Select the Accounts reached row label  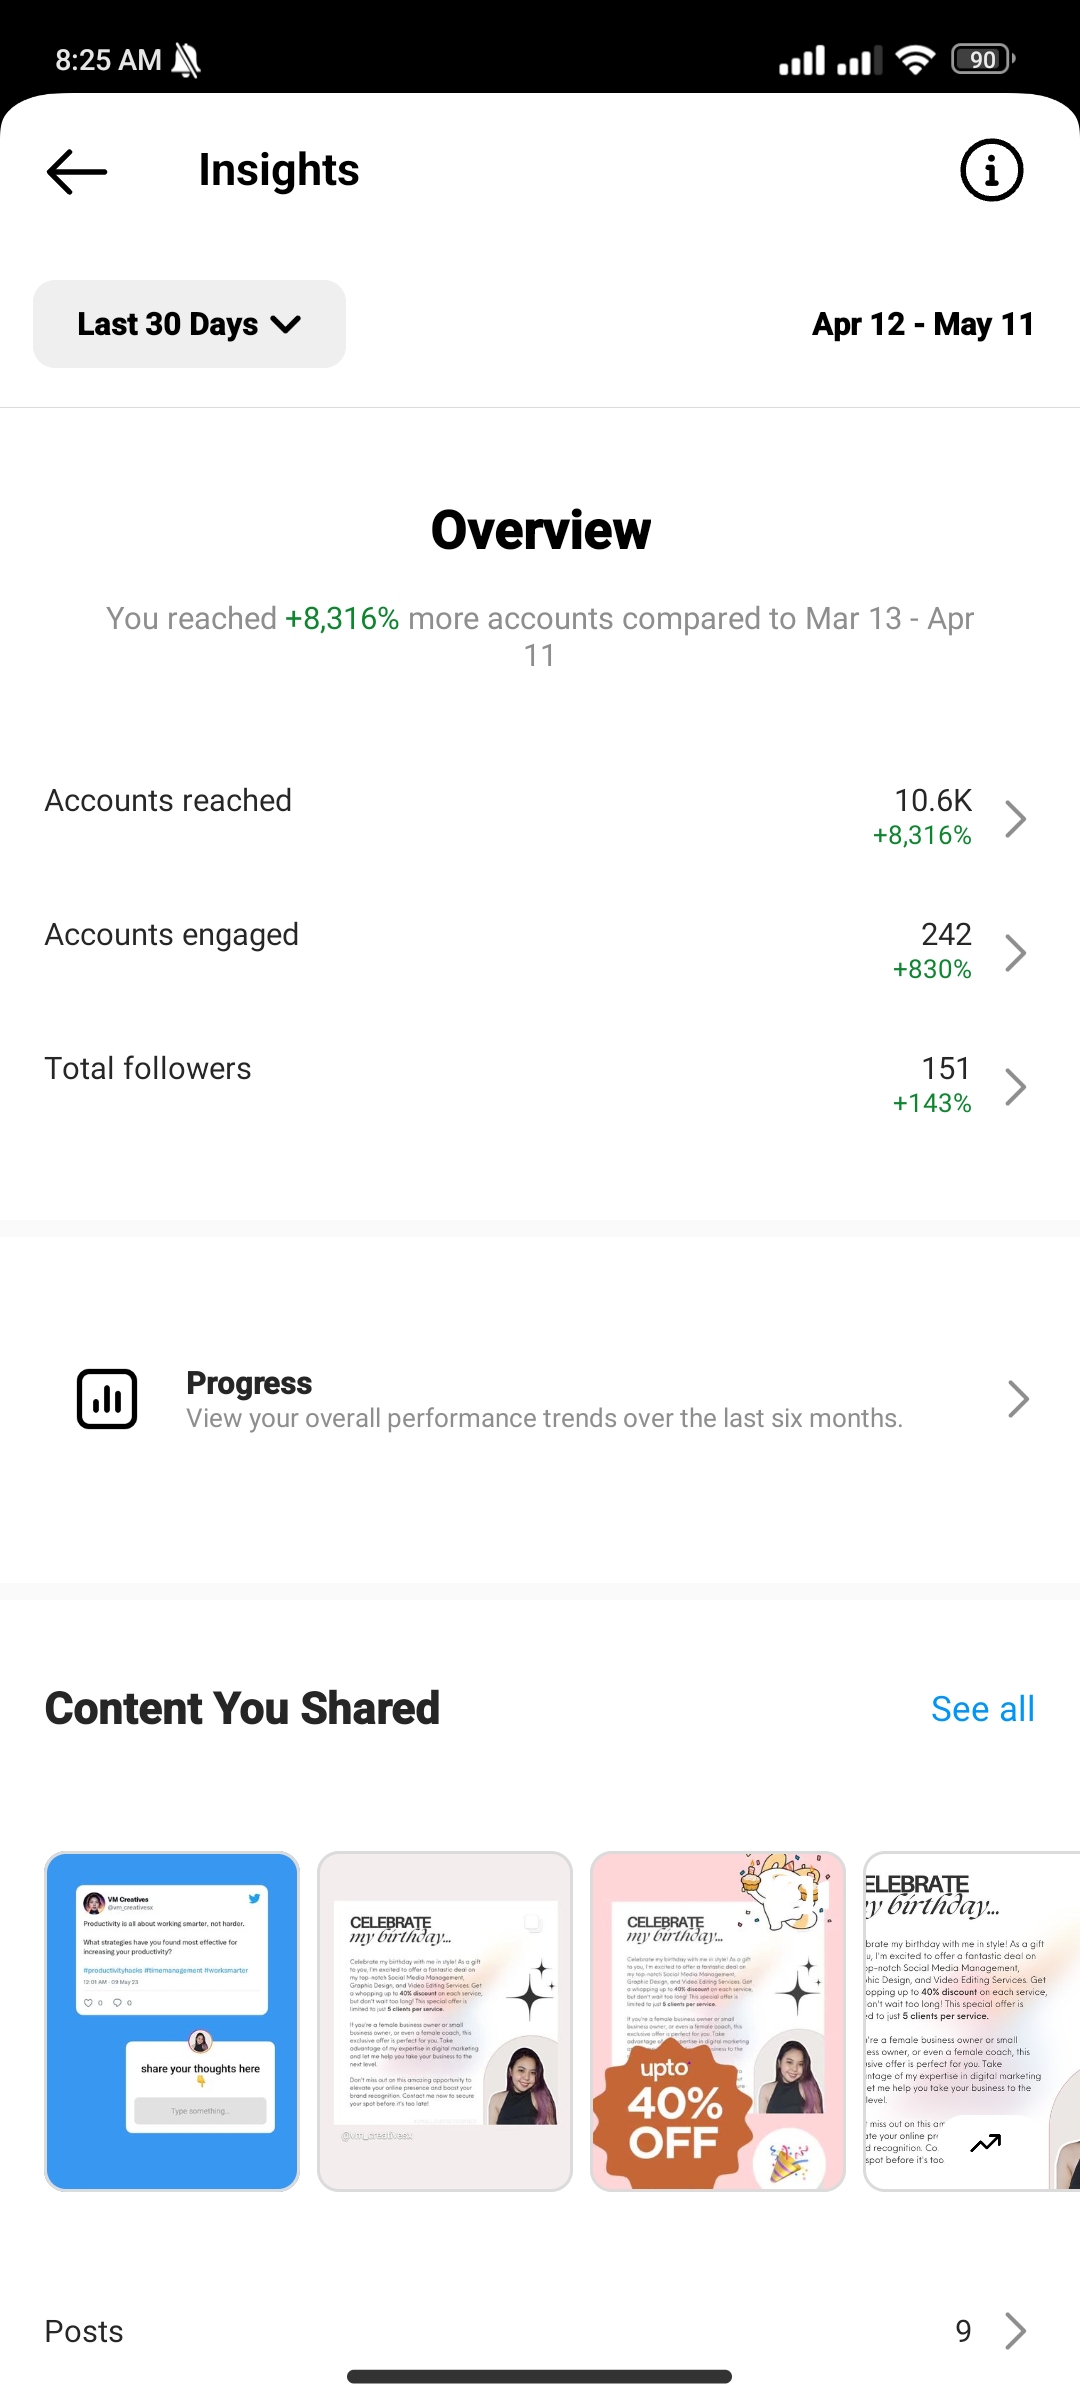pyautogui.click(x=168, y=801)
